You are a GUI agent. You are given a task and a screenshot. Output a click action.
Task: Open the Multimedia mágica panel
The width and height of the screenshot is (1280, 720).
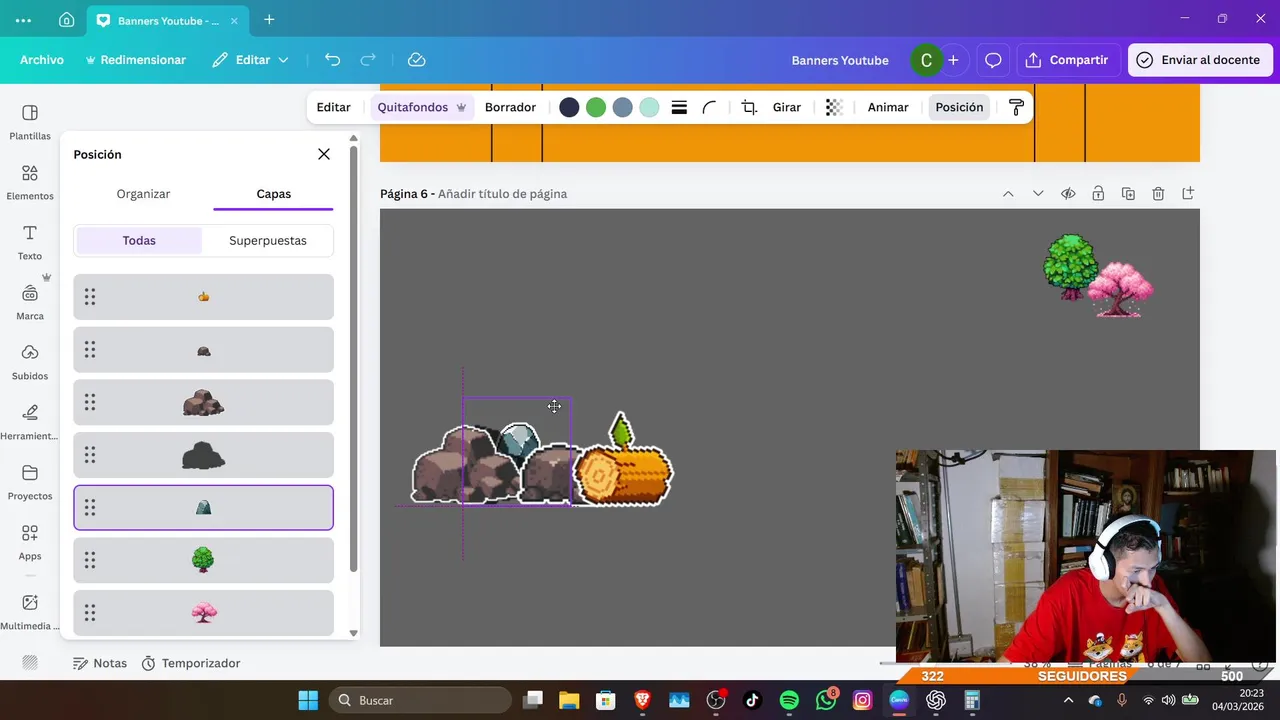[30, 612]
